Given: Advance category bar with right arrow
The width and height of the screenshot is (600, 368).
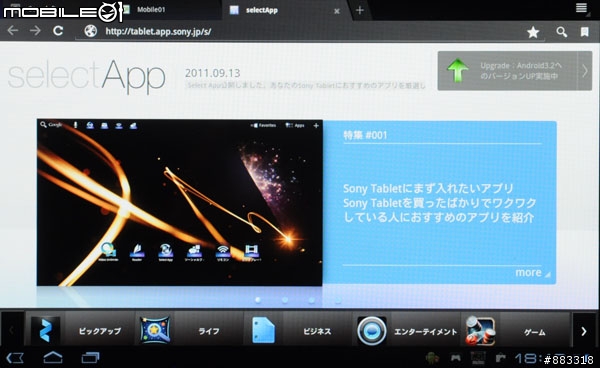Looking at the screenshot, I should click(x=584, y=331).
